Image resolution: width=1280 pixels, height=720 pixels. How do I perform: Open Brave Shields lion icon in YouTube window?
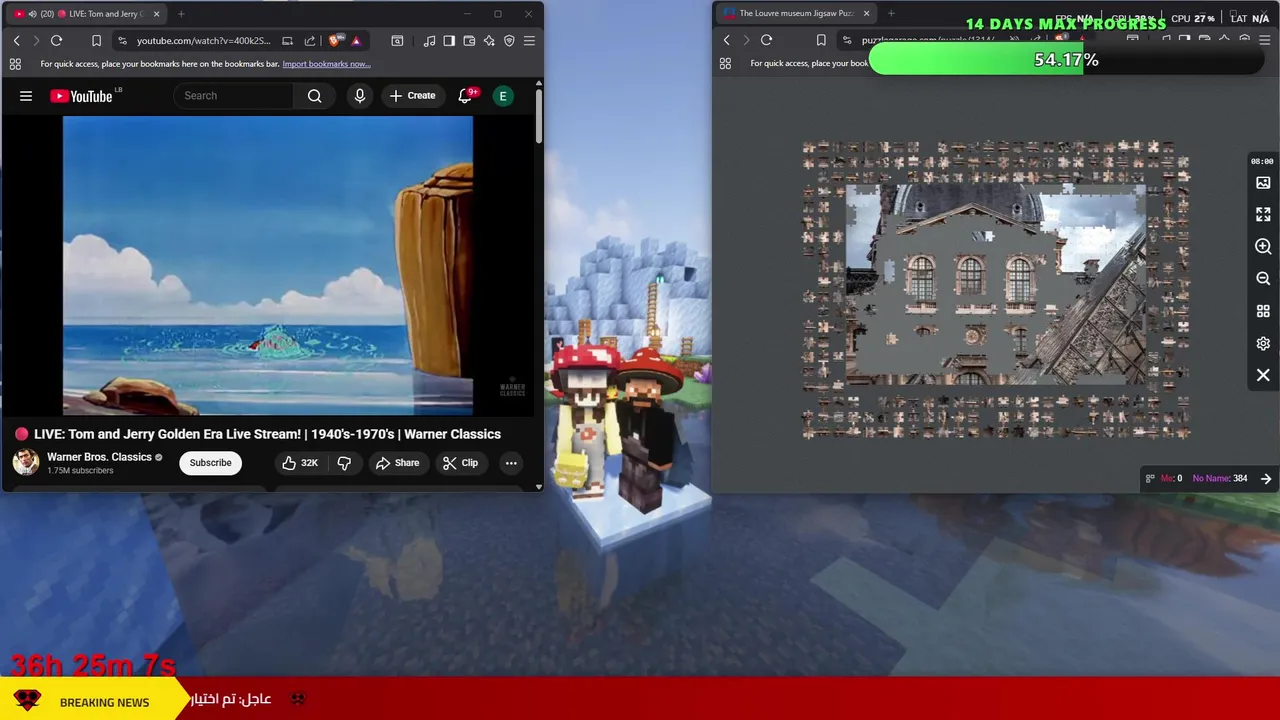click(x=335, y=40)
